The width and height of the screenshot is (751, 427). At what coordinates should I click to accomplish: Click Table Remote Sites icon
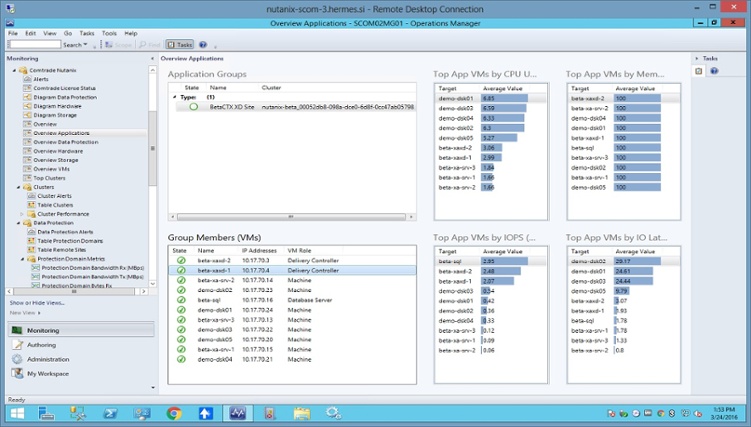click(32, 250)
